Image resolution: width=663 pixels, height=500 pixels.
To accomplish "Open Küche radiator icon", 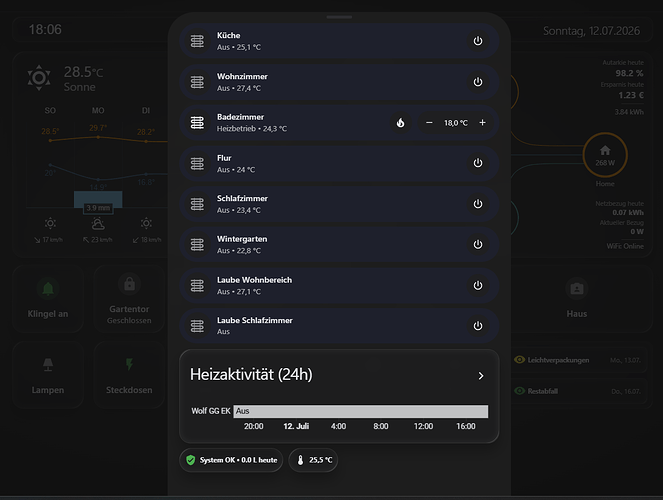I will pyautogui.click(x=197, y=41).
